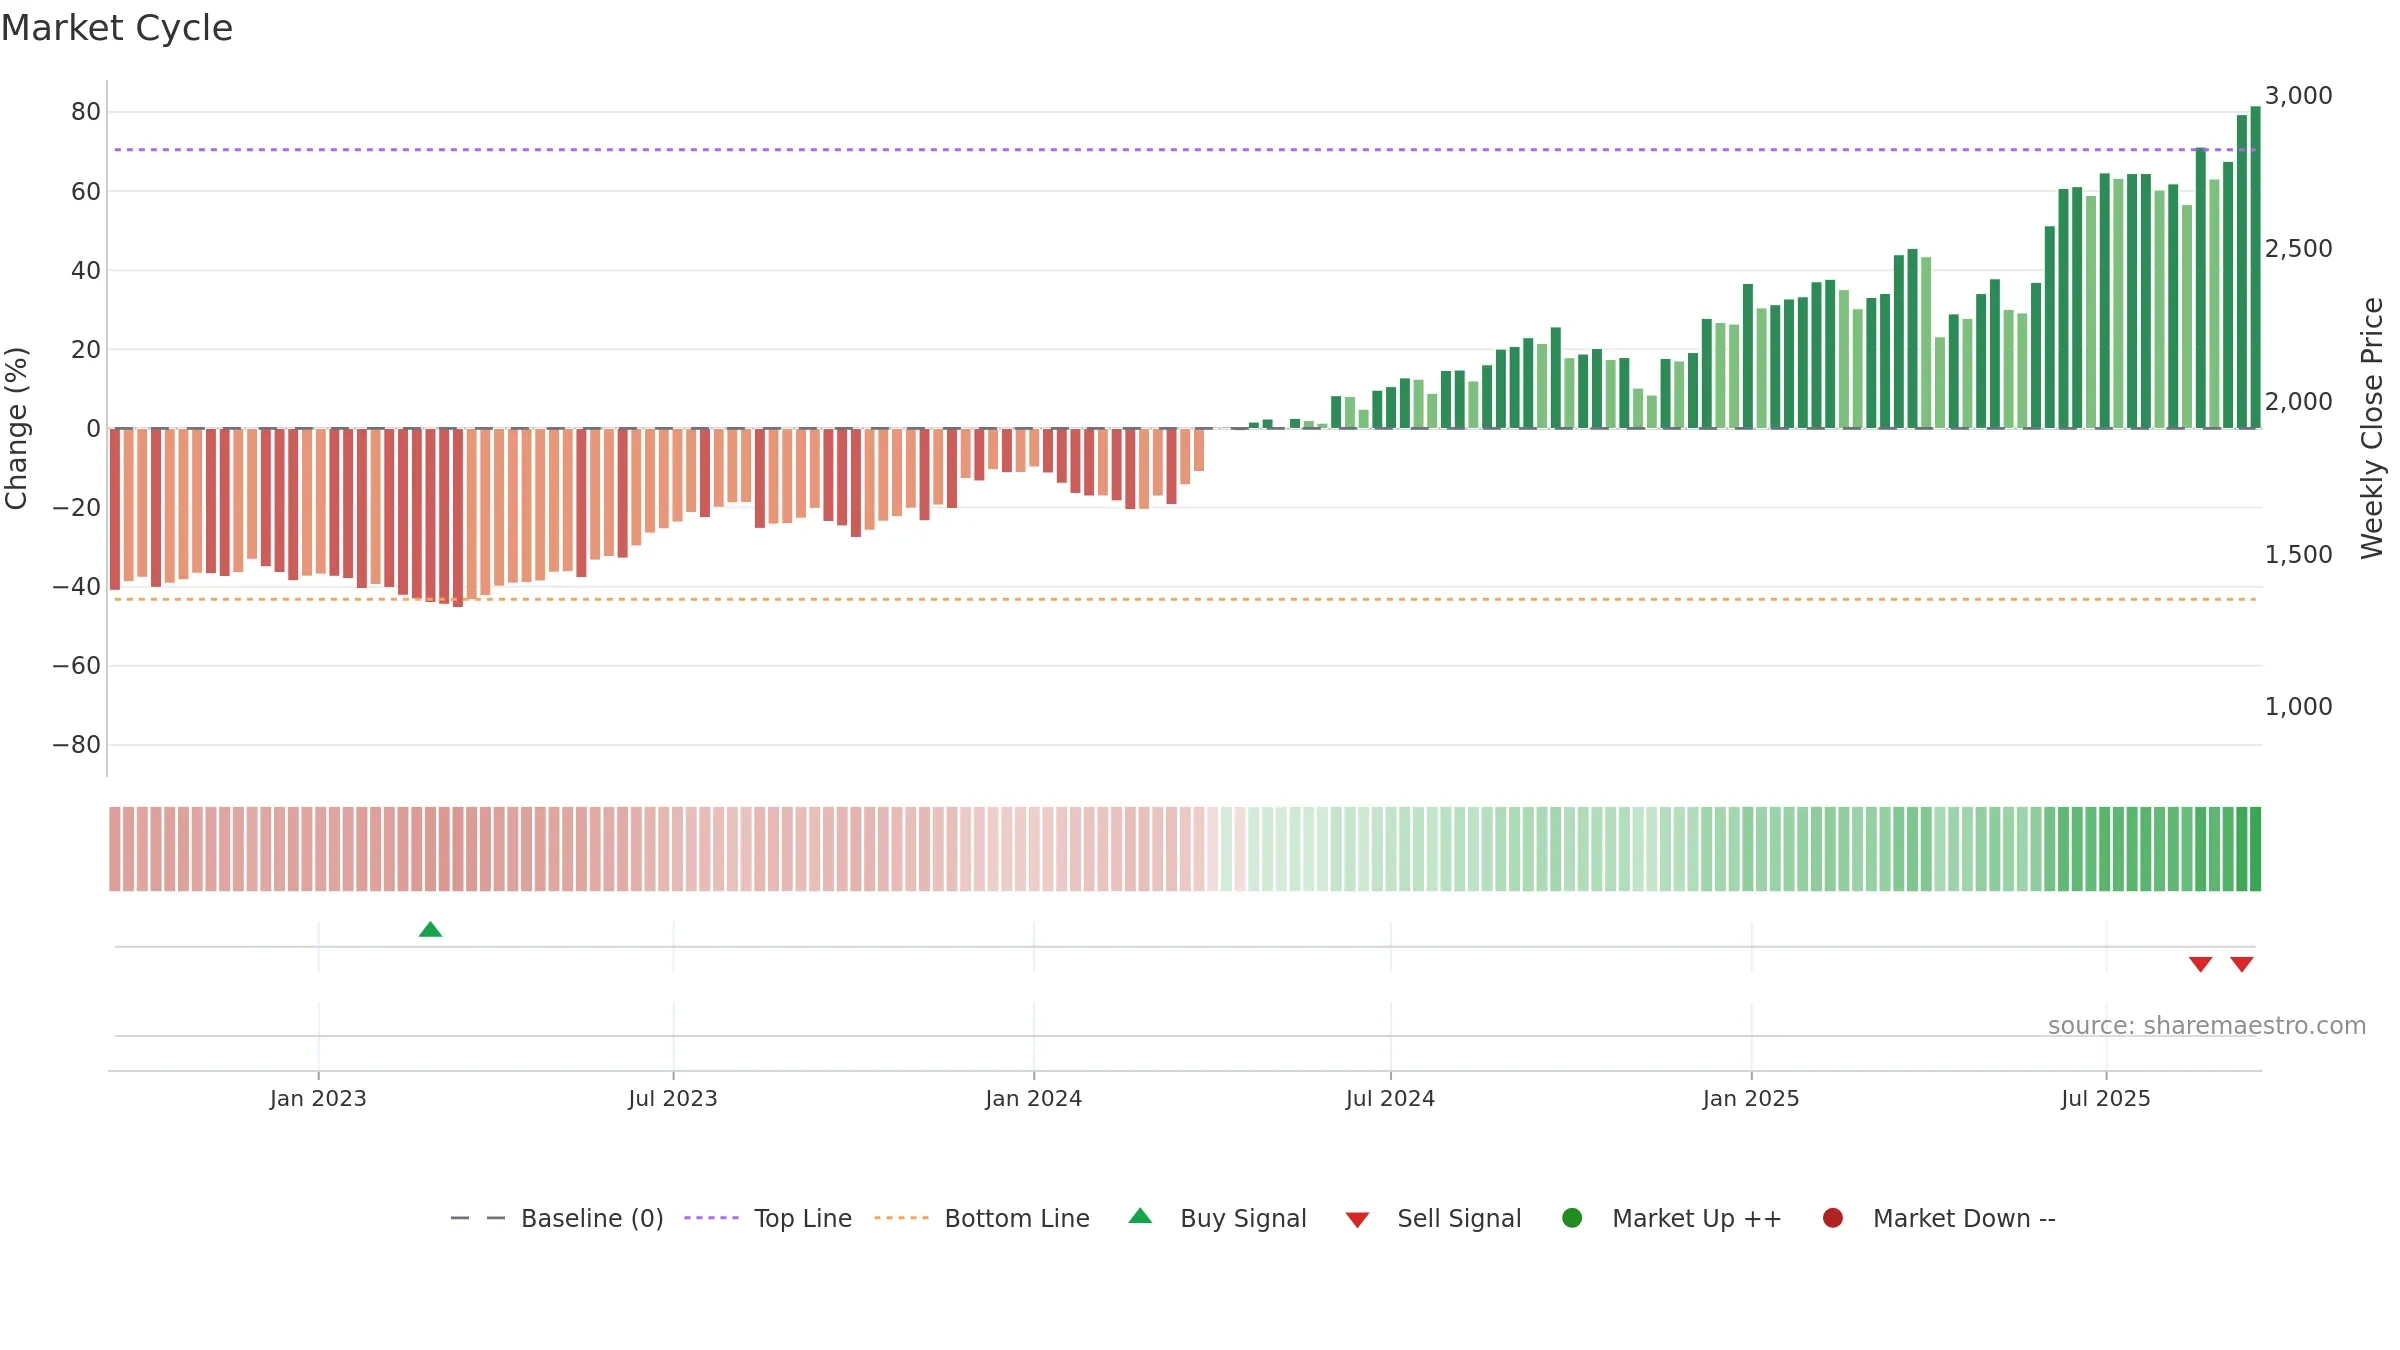Click the Jan 2023 axis label
Image resolution: width=2400 pixels, height=1350 pixels.
pos(318,1098)
